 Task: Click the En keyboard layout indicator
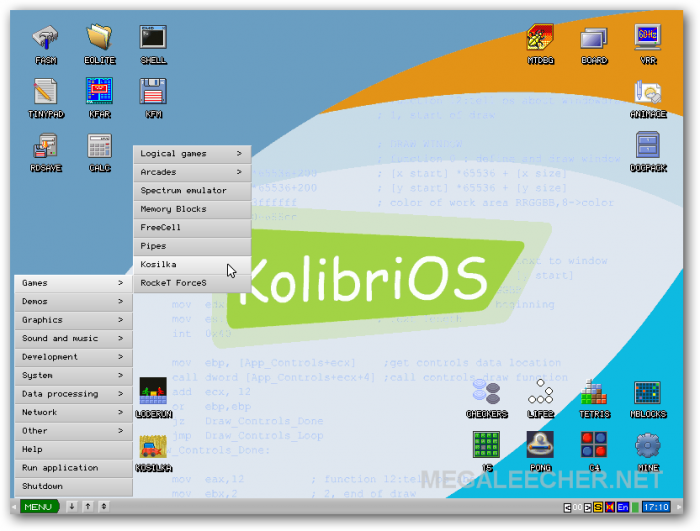click(x=623, y=507)
